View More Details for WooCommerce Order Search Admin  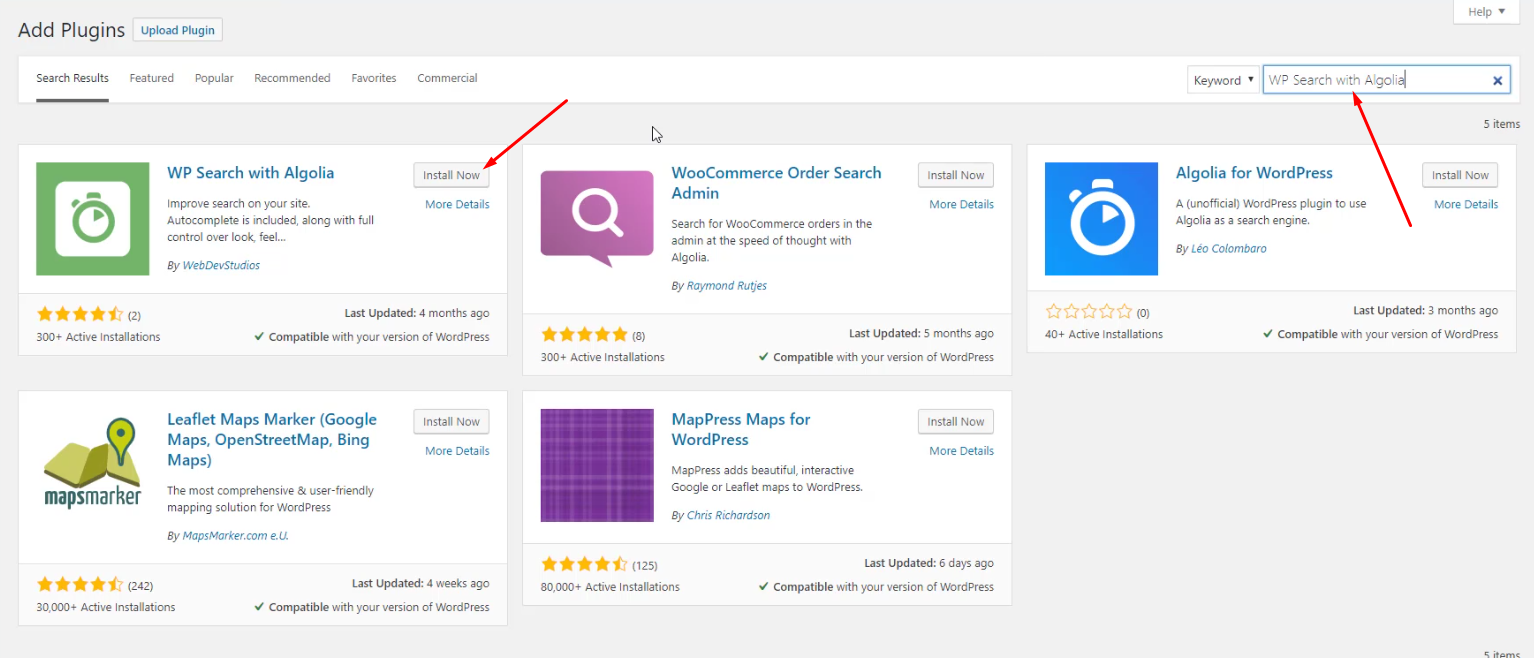(961, 204)
